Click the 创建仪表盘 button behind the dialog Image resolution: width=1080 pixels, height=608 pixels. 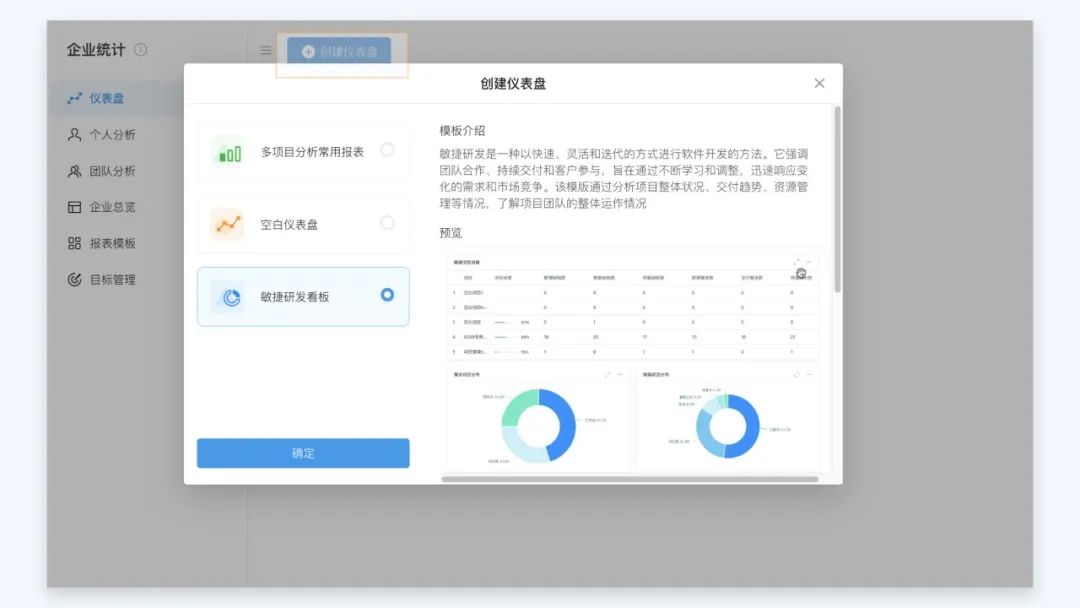pos(339,51)
